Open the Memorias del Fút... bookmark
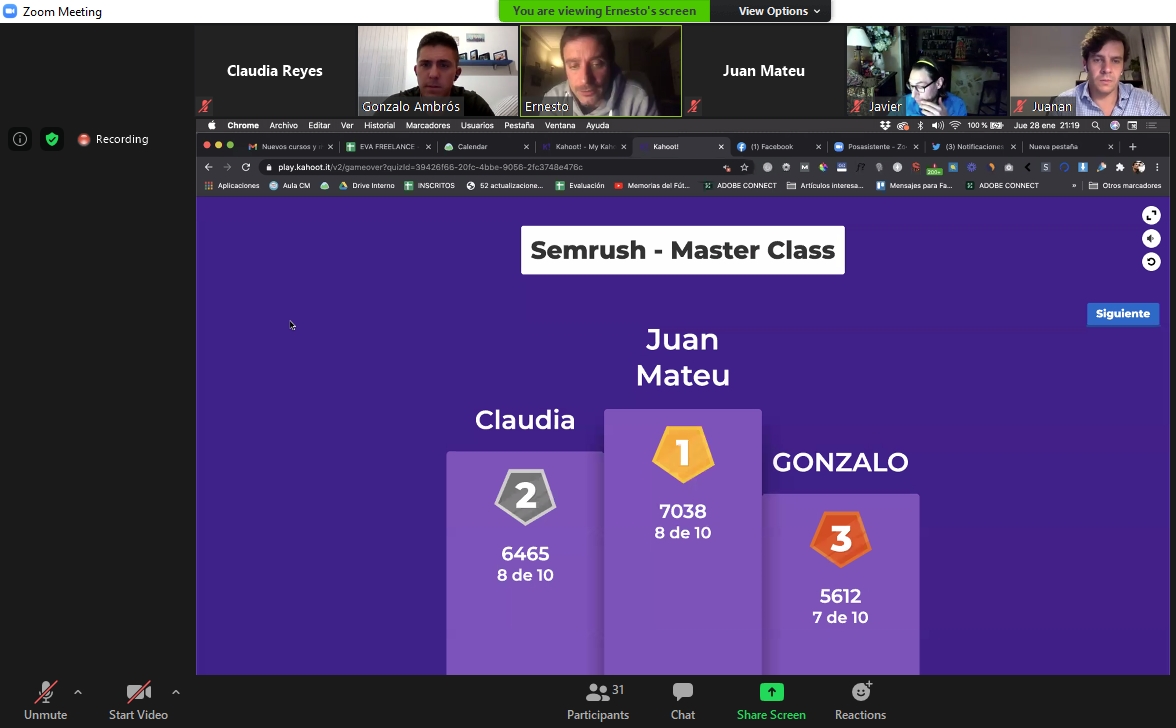Screen dimensions: 1176x728 [x=652, y=185]
